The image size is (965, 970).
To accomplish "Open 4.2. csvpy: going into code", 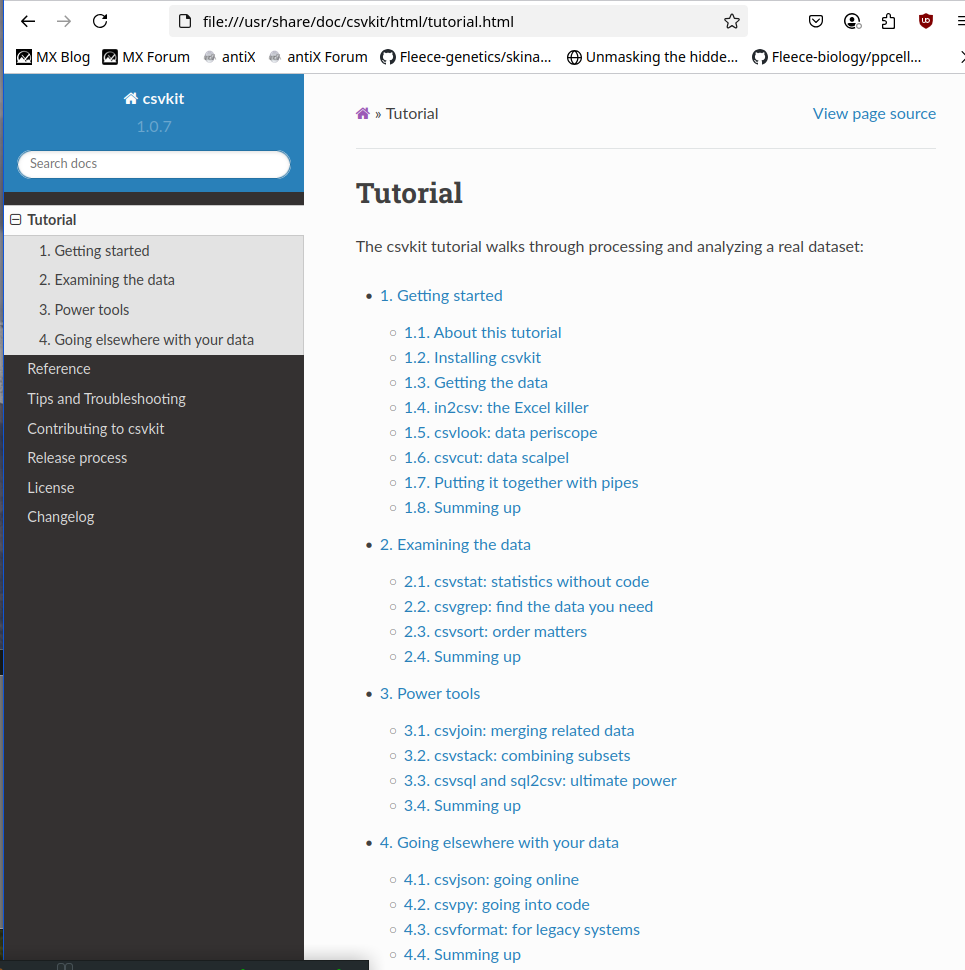I will point(497,904).
